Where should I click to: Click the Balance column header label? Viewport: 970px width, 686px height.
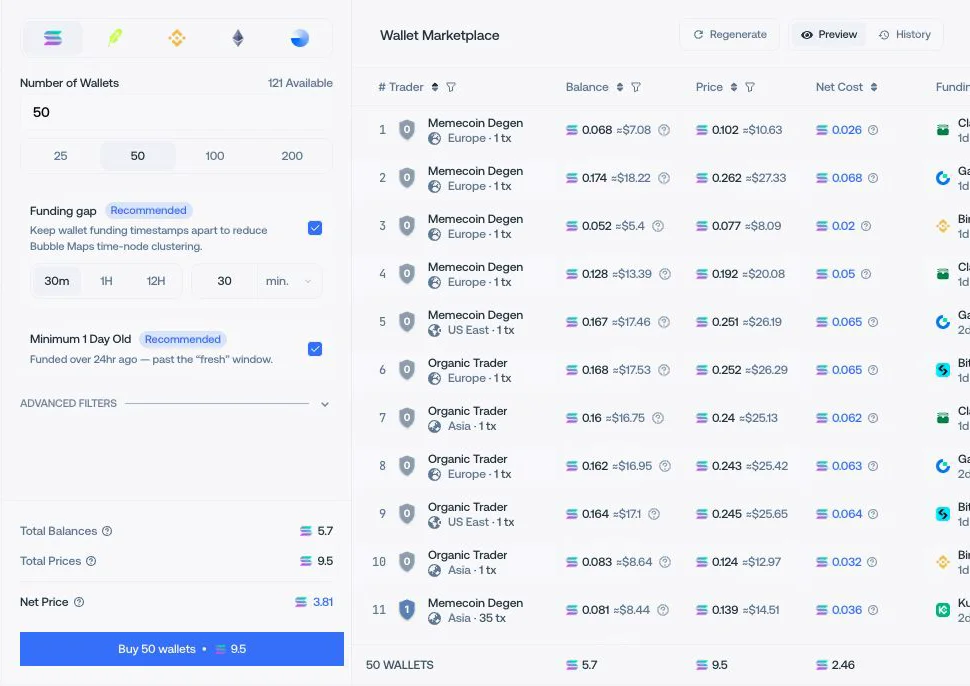[x=587, y=87]
